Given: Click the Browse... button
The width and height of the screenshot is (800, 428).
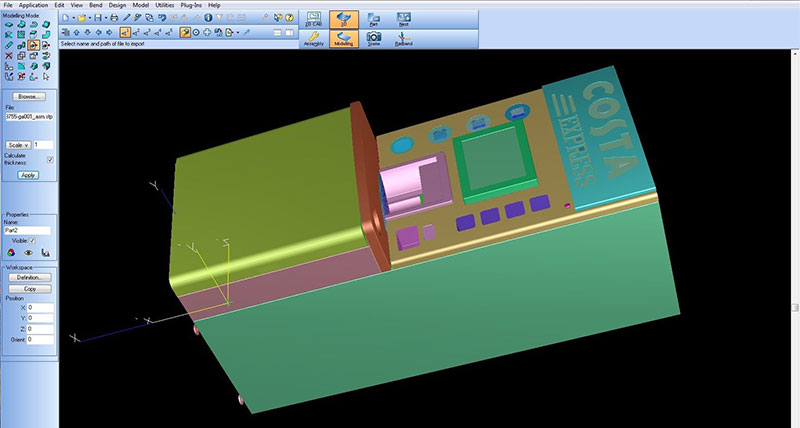Looking at the screenshot, I should [28, 96].
